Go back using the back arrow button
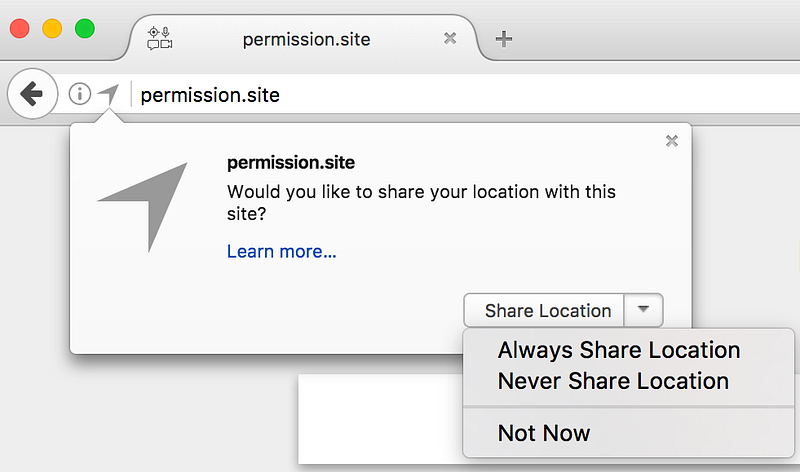Viewport: 800px width, 472px height. pyautogui.click(x=32, y=94)
